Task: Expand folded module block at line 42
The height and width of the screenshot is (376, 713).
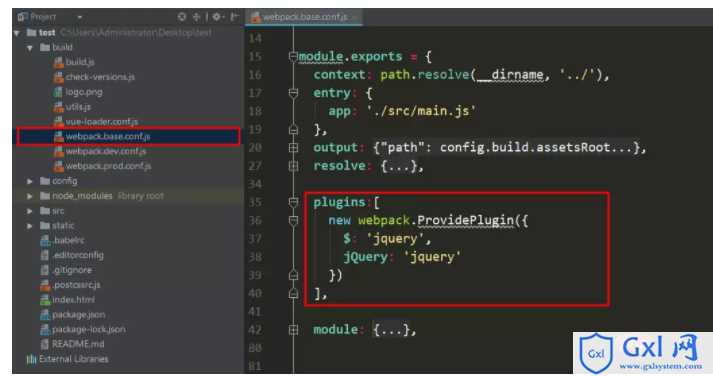Action: click(293, 330)
